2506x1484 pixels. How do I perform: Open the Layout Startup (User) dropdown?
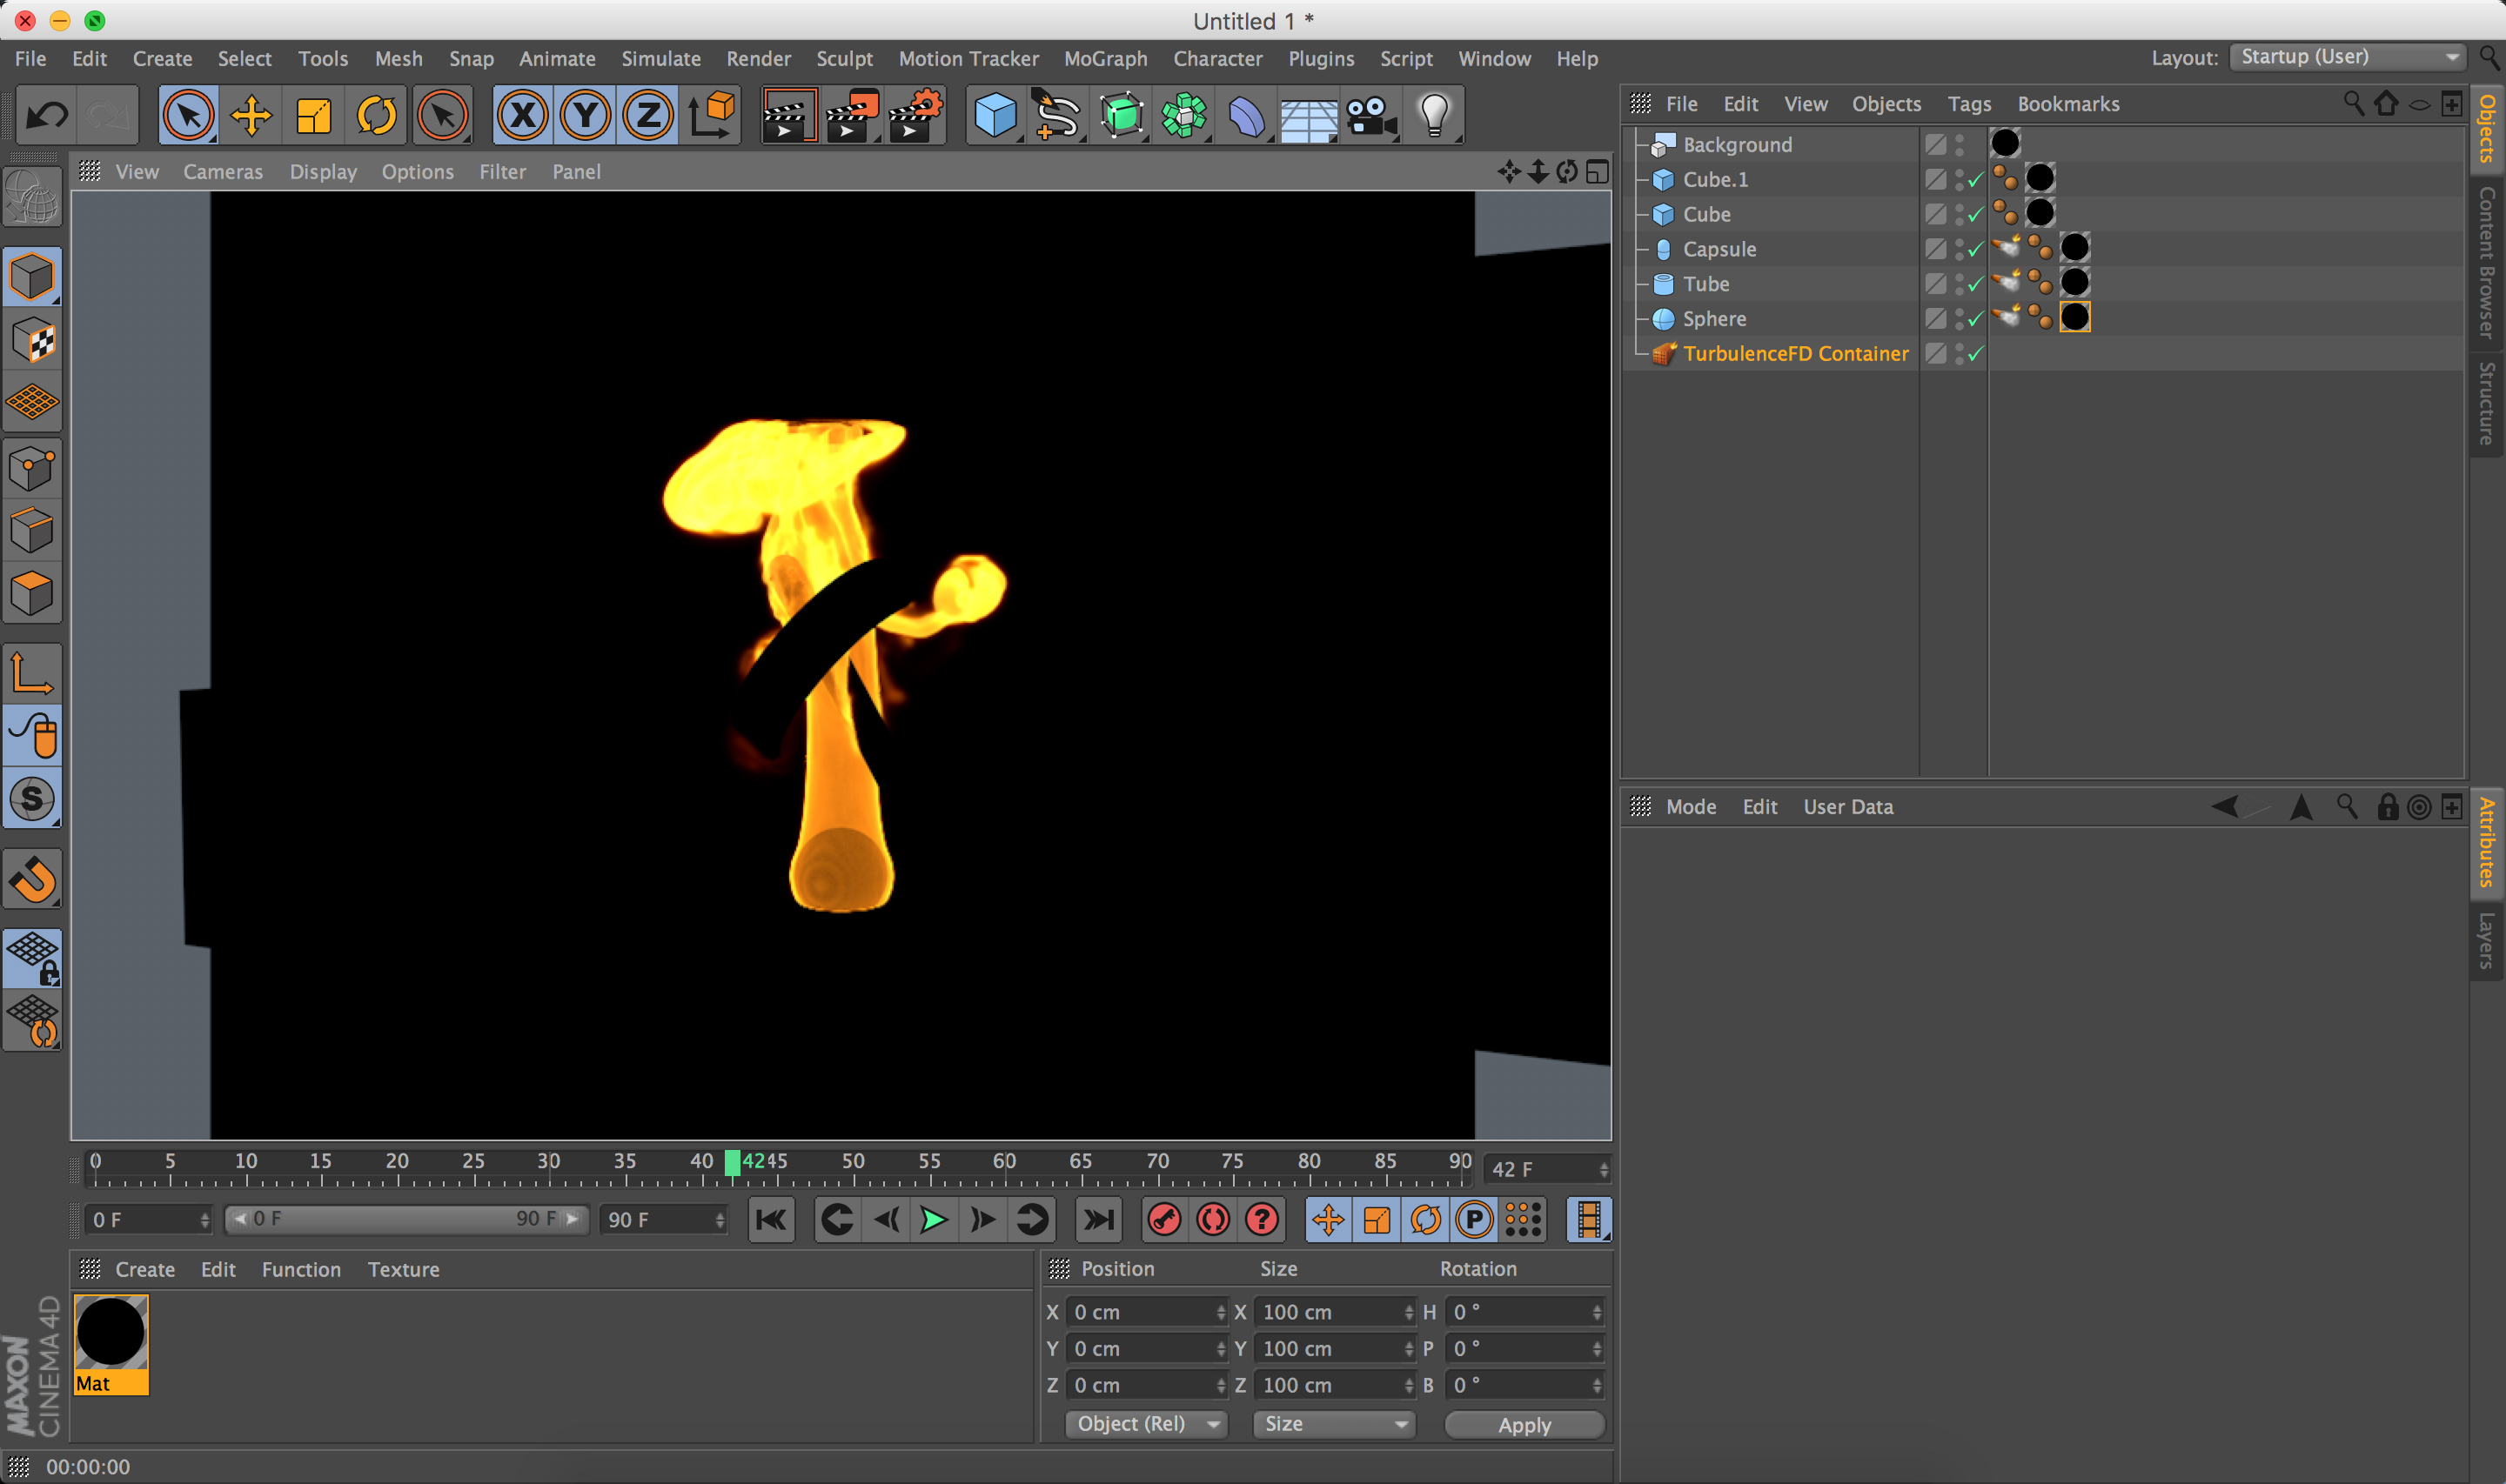coord(2346,57)
